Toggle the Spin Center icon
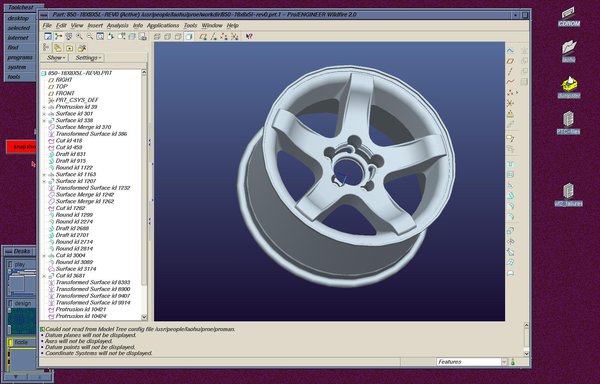The width and height of the screenshot is (600, 384). coord(58,36)
